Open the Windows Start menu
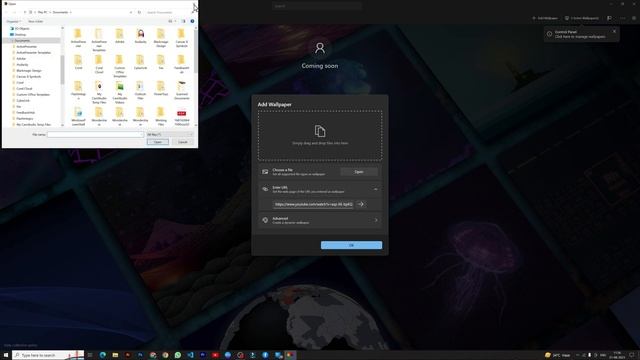640x360 pixels. pos(6,355)
